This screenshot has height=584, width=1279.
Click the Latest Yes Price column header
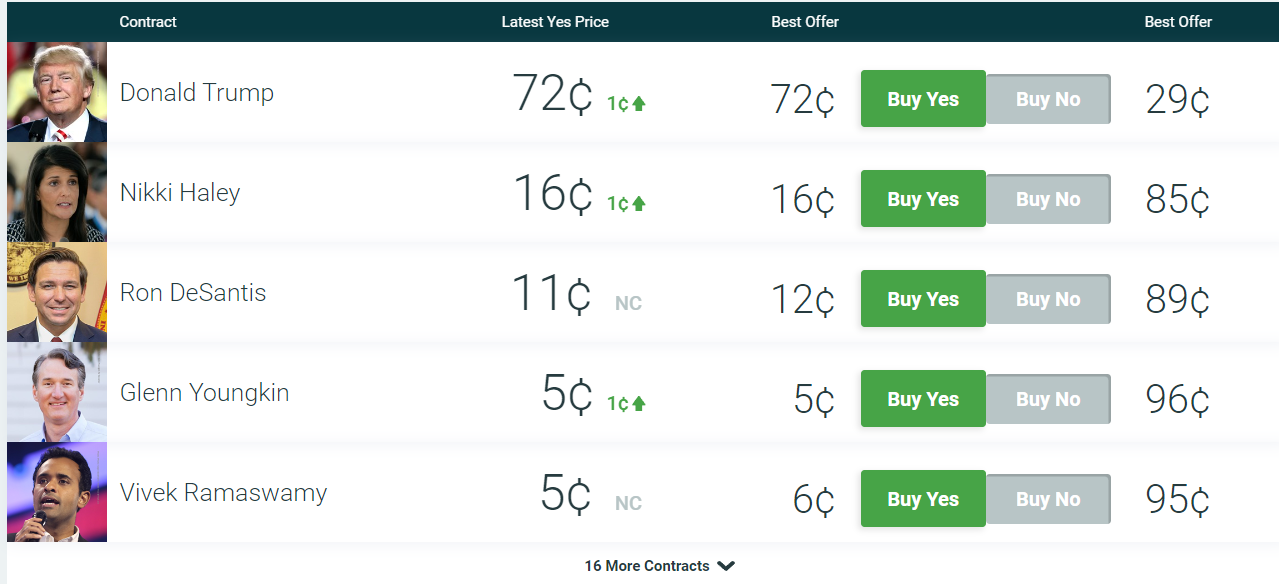pyautogui.click(x=555, y=22)
